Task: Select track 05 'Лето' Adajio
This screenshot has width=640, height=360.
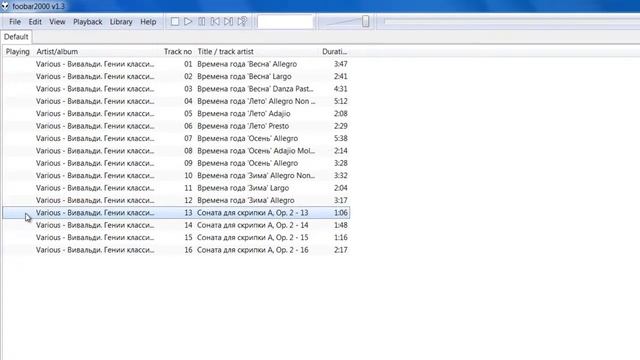Action: 176,113
